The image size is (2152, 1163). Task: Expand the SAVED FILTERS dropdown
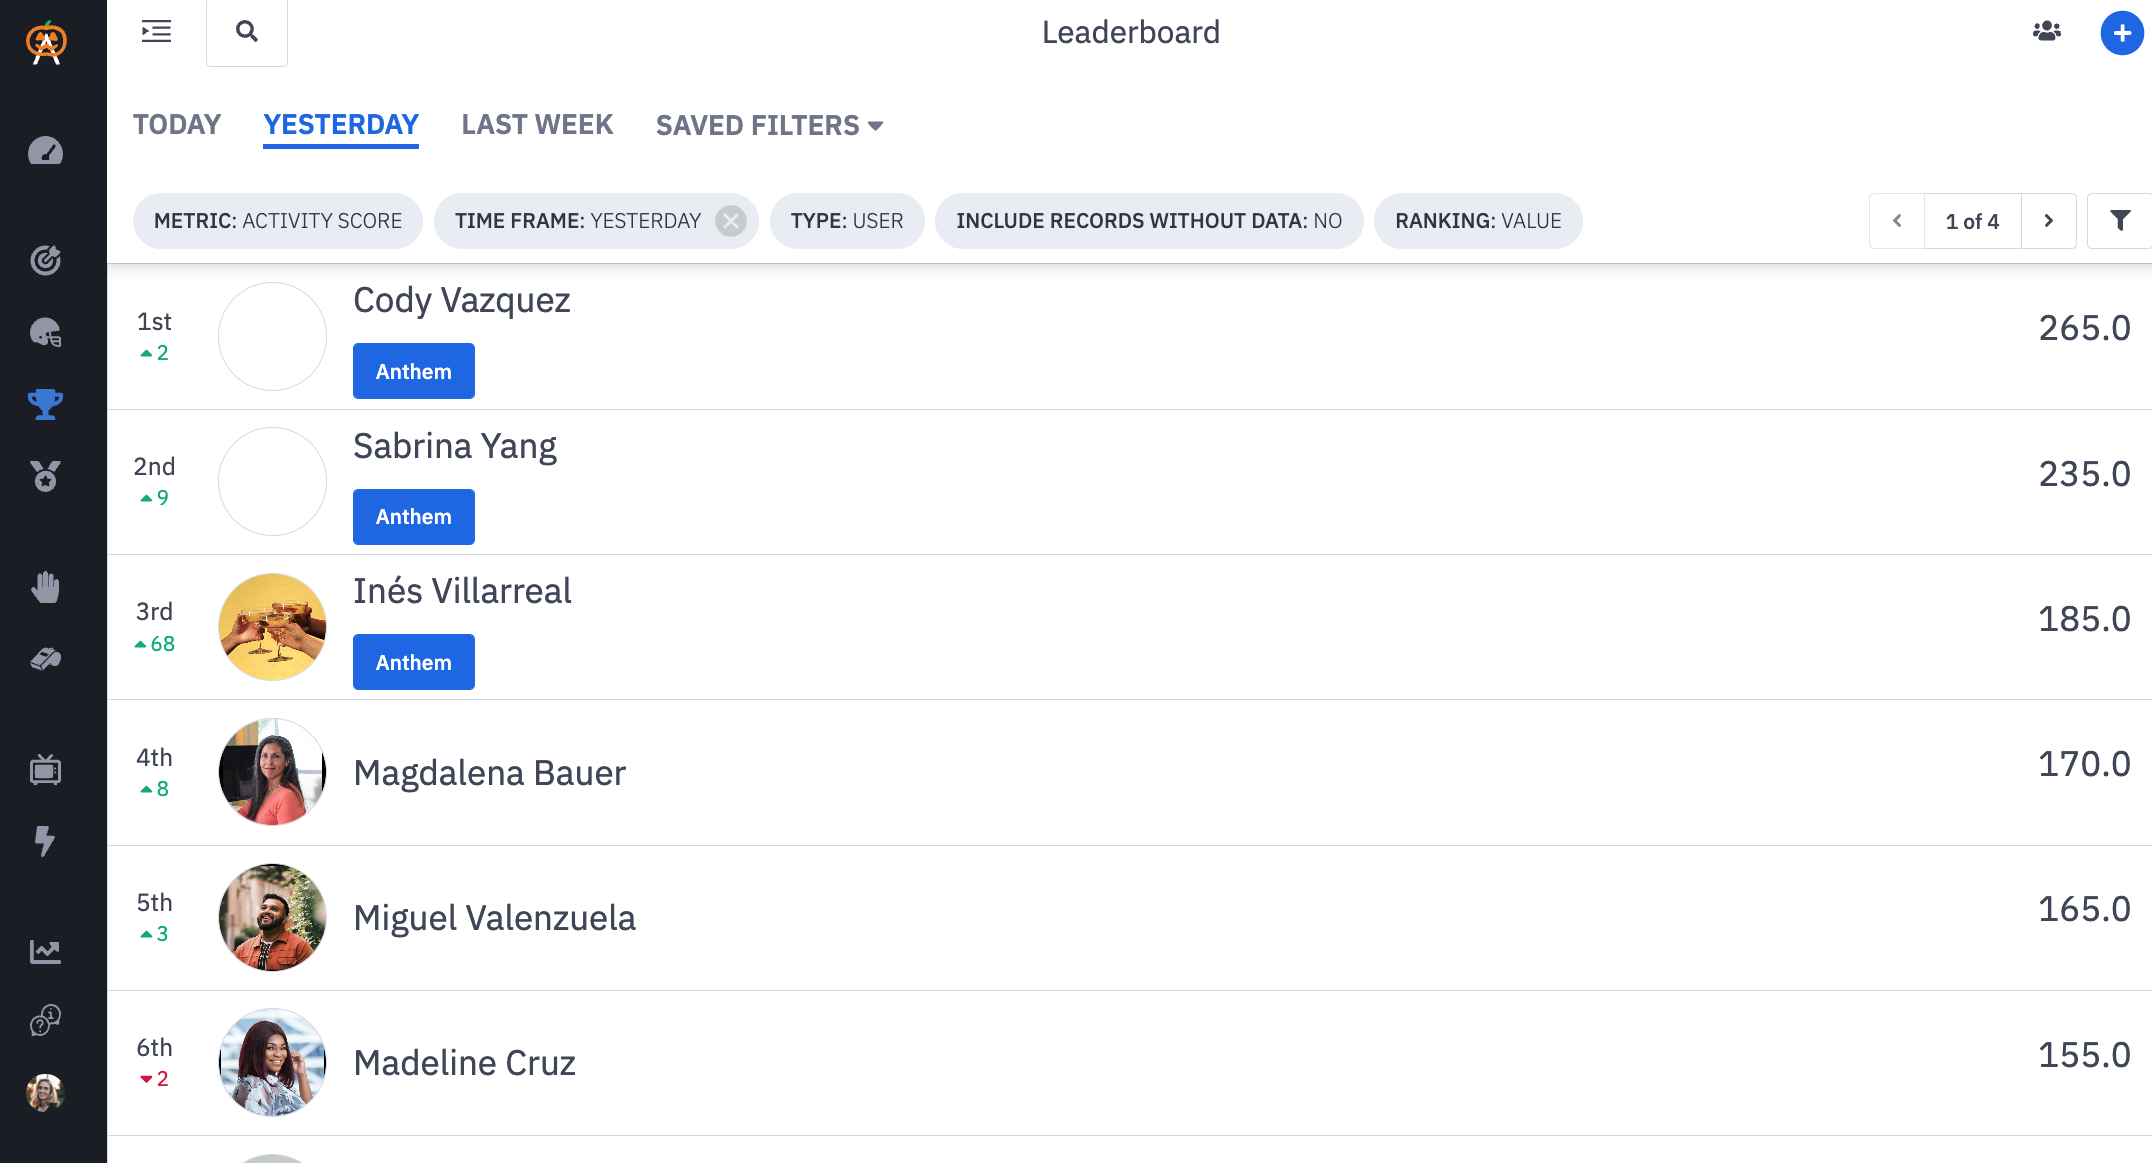[x=769, y=124]
